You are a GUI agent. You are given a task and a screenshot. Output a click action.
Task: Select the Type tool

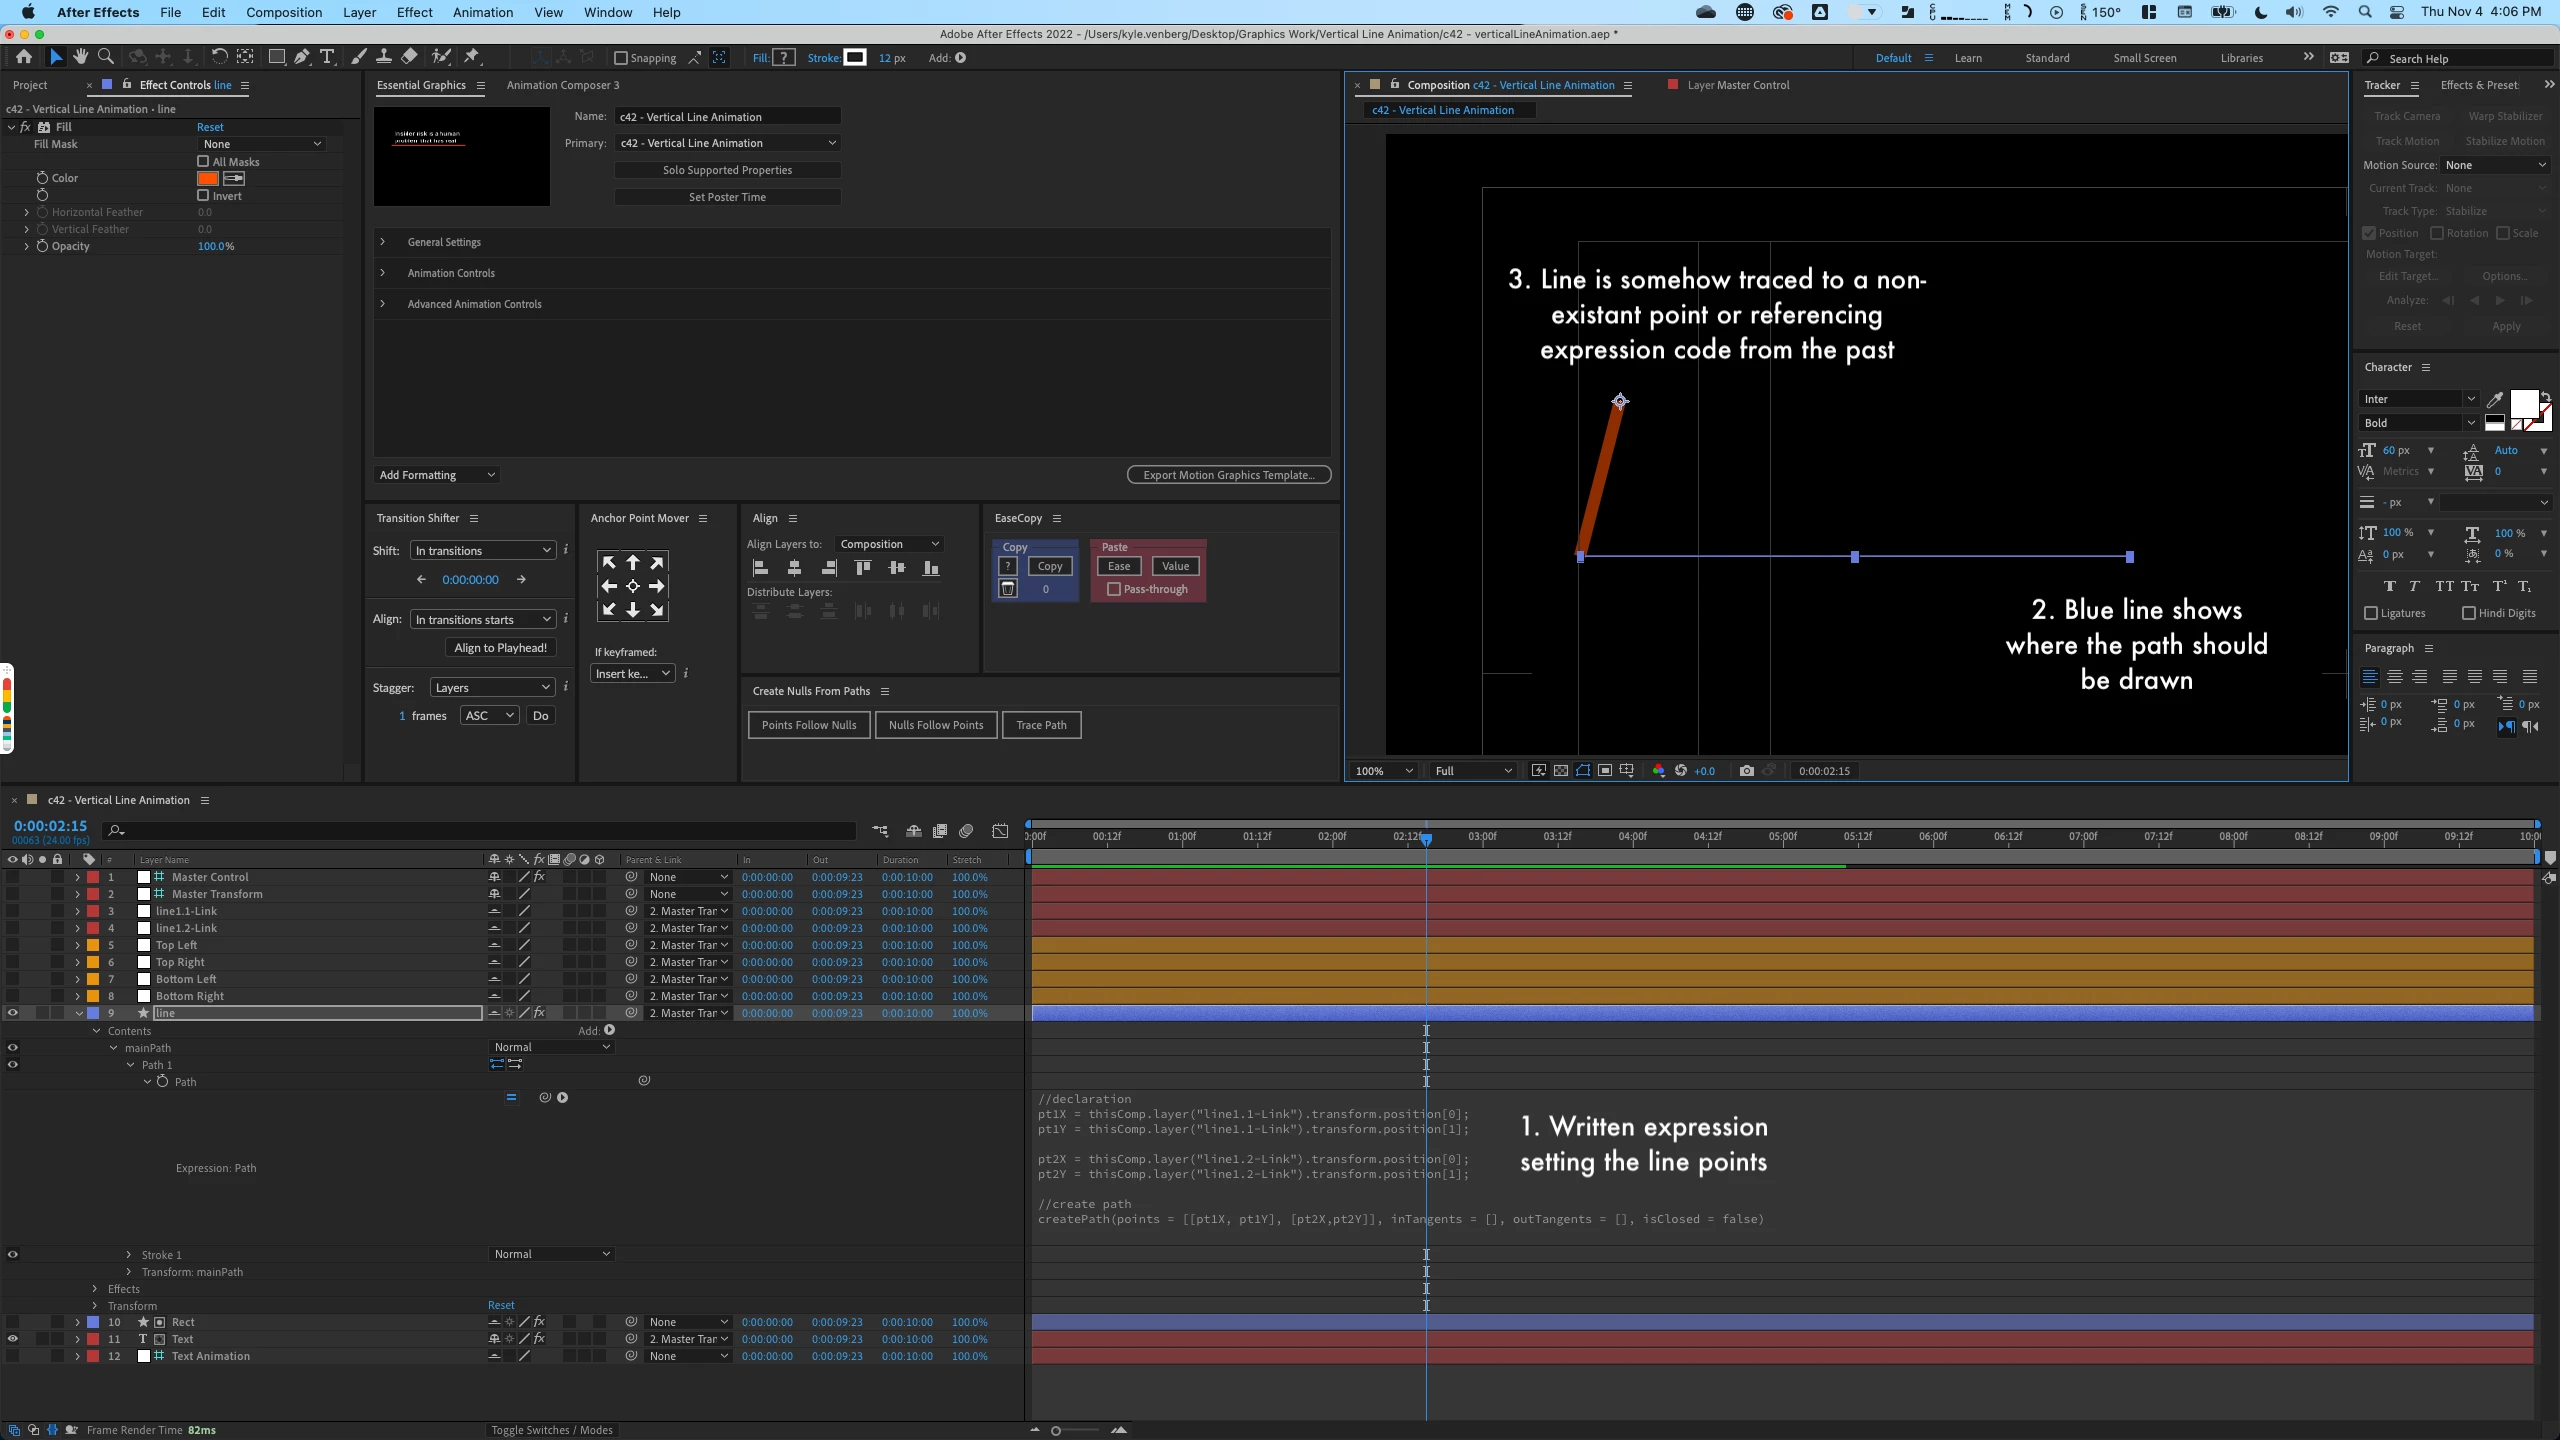pos(327,57)
